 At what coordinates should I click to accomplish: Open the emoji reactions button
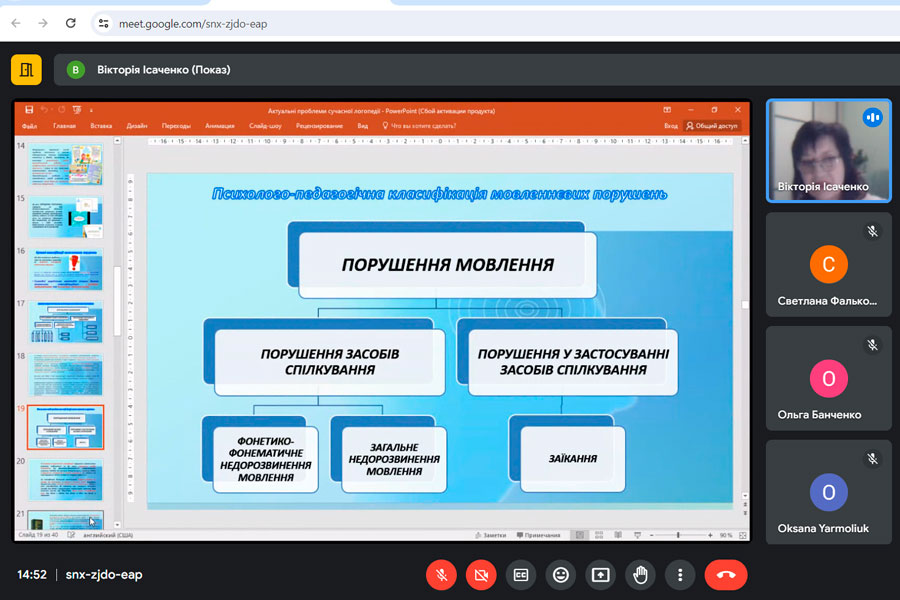click(x=561, y=575)
